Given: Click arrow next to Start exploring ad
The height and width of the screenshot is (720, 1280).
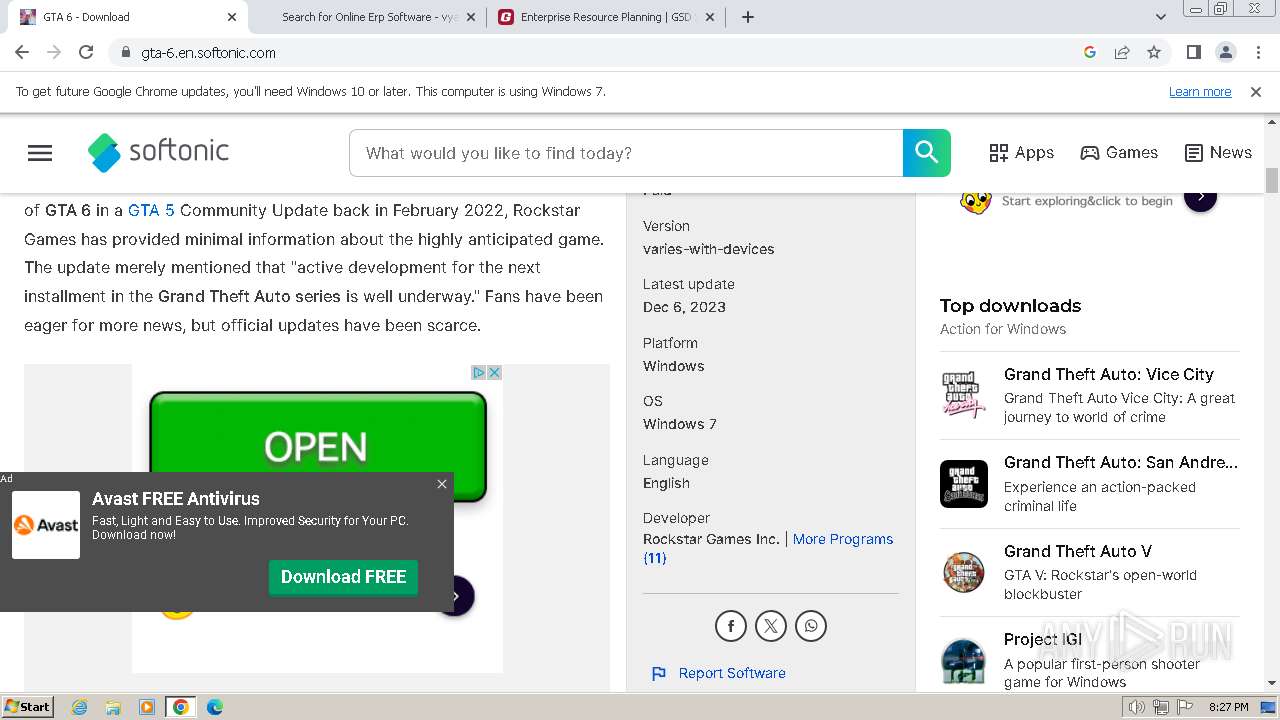Looking at the screenshot, I should tap(1200, 199).
